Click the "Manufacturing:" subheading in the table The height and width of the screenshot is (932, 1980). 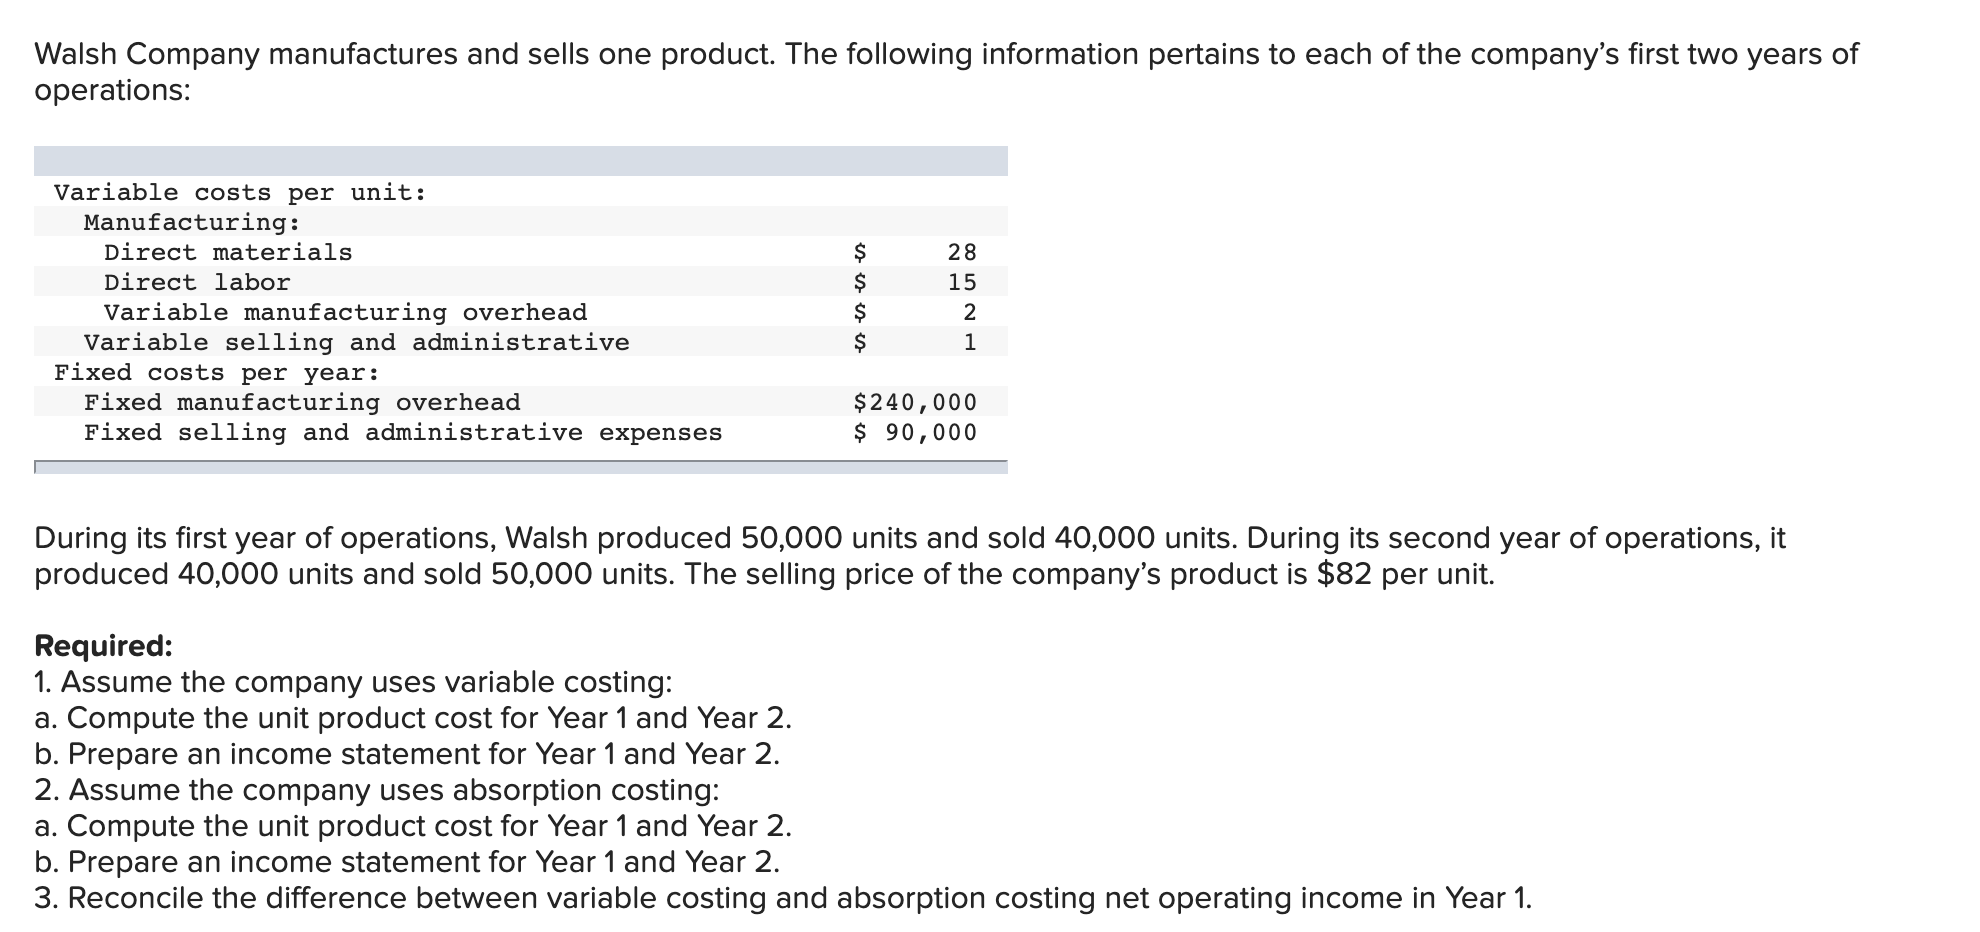click(192, 222)
